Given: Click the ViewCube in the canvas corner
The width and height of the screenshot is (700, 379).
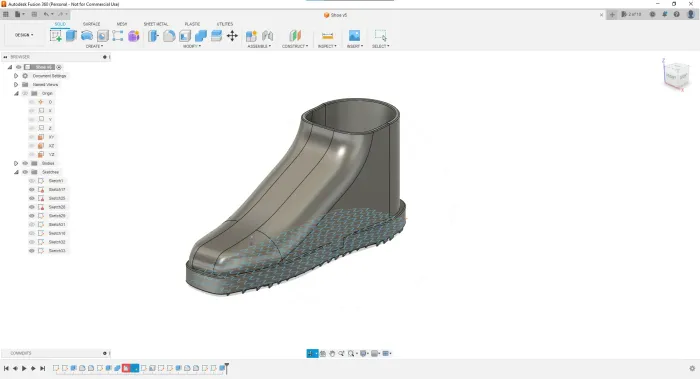Looking at the screenshot, I should [x=676, y=75].
